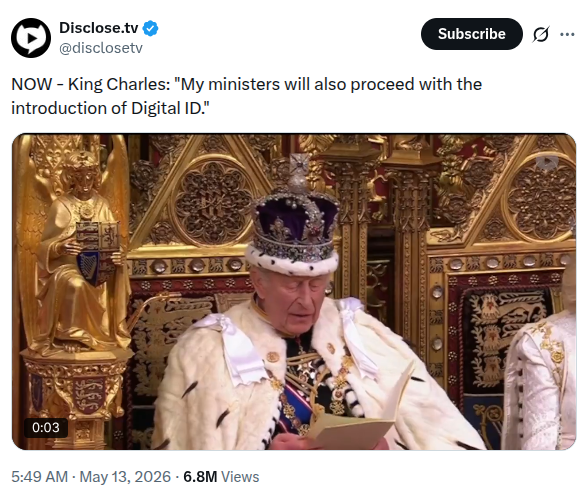
Task: Click the faint watermark logo in the video corner
Action: pos(547,162)
